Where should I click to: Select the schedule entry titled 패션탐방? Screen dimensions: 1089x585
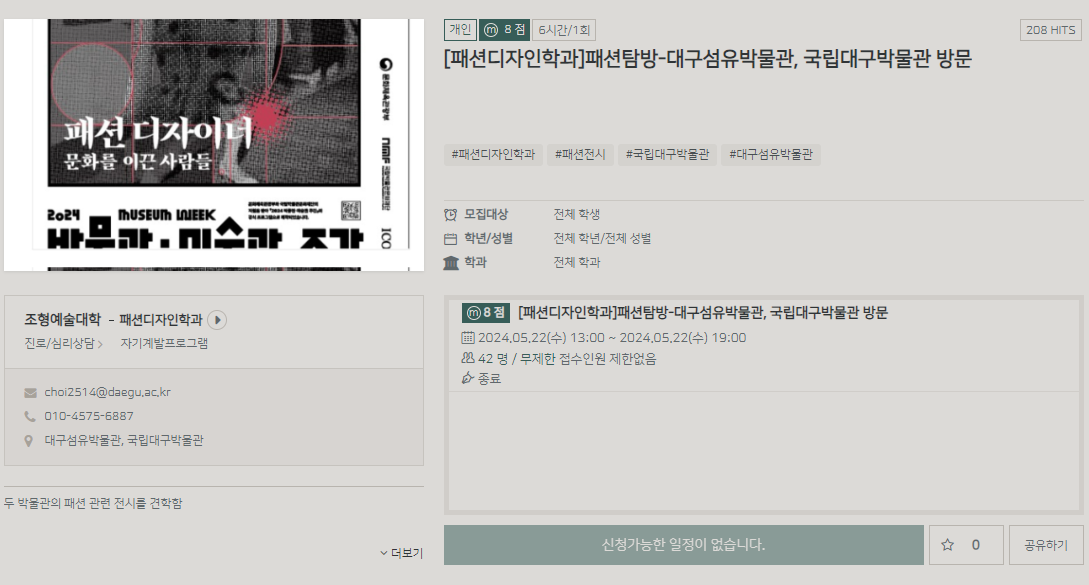point(702,313)
